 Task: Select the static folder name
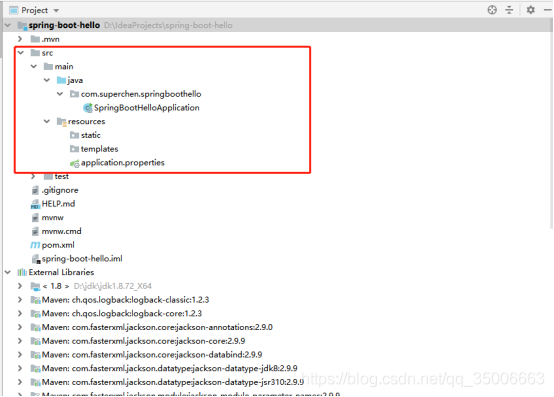click(x=90, y=135)
